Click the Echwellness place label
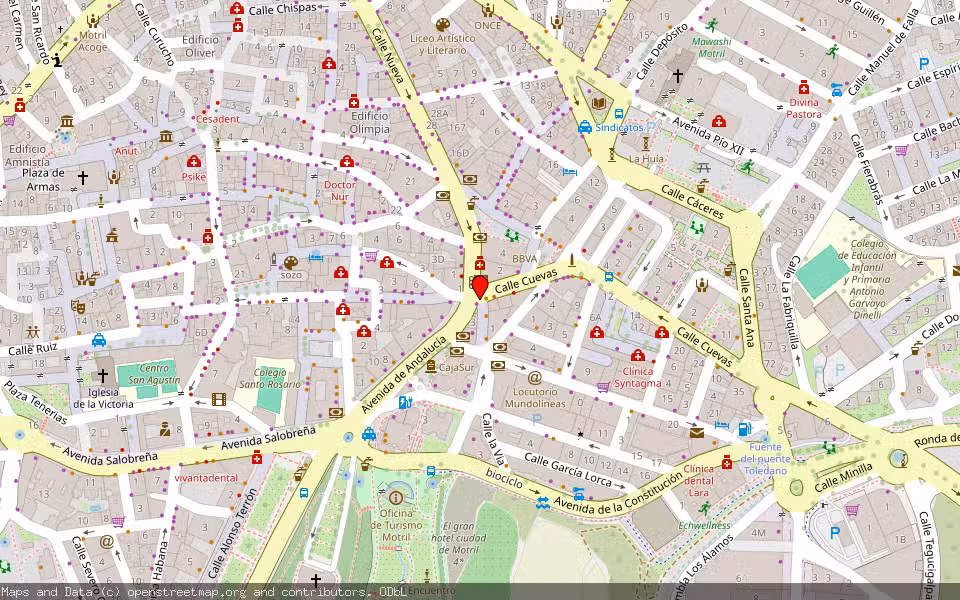This screenshot has height=600, width=960. click(704, 526)
